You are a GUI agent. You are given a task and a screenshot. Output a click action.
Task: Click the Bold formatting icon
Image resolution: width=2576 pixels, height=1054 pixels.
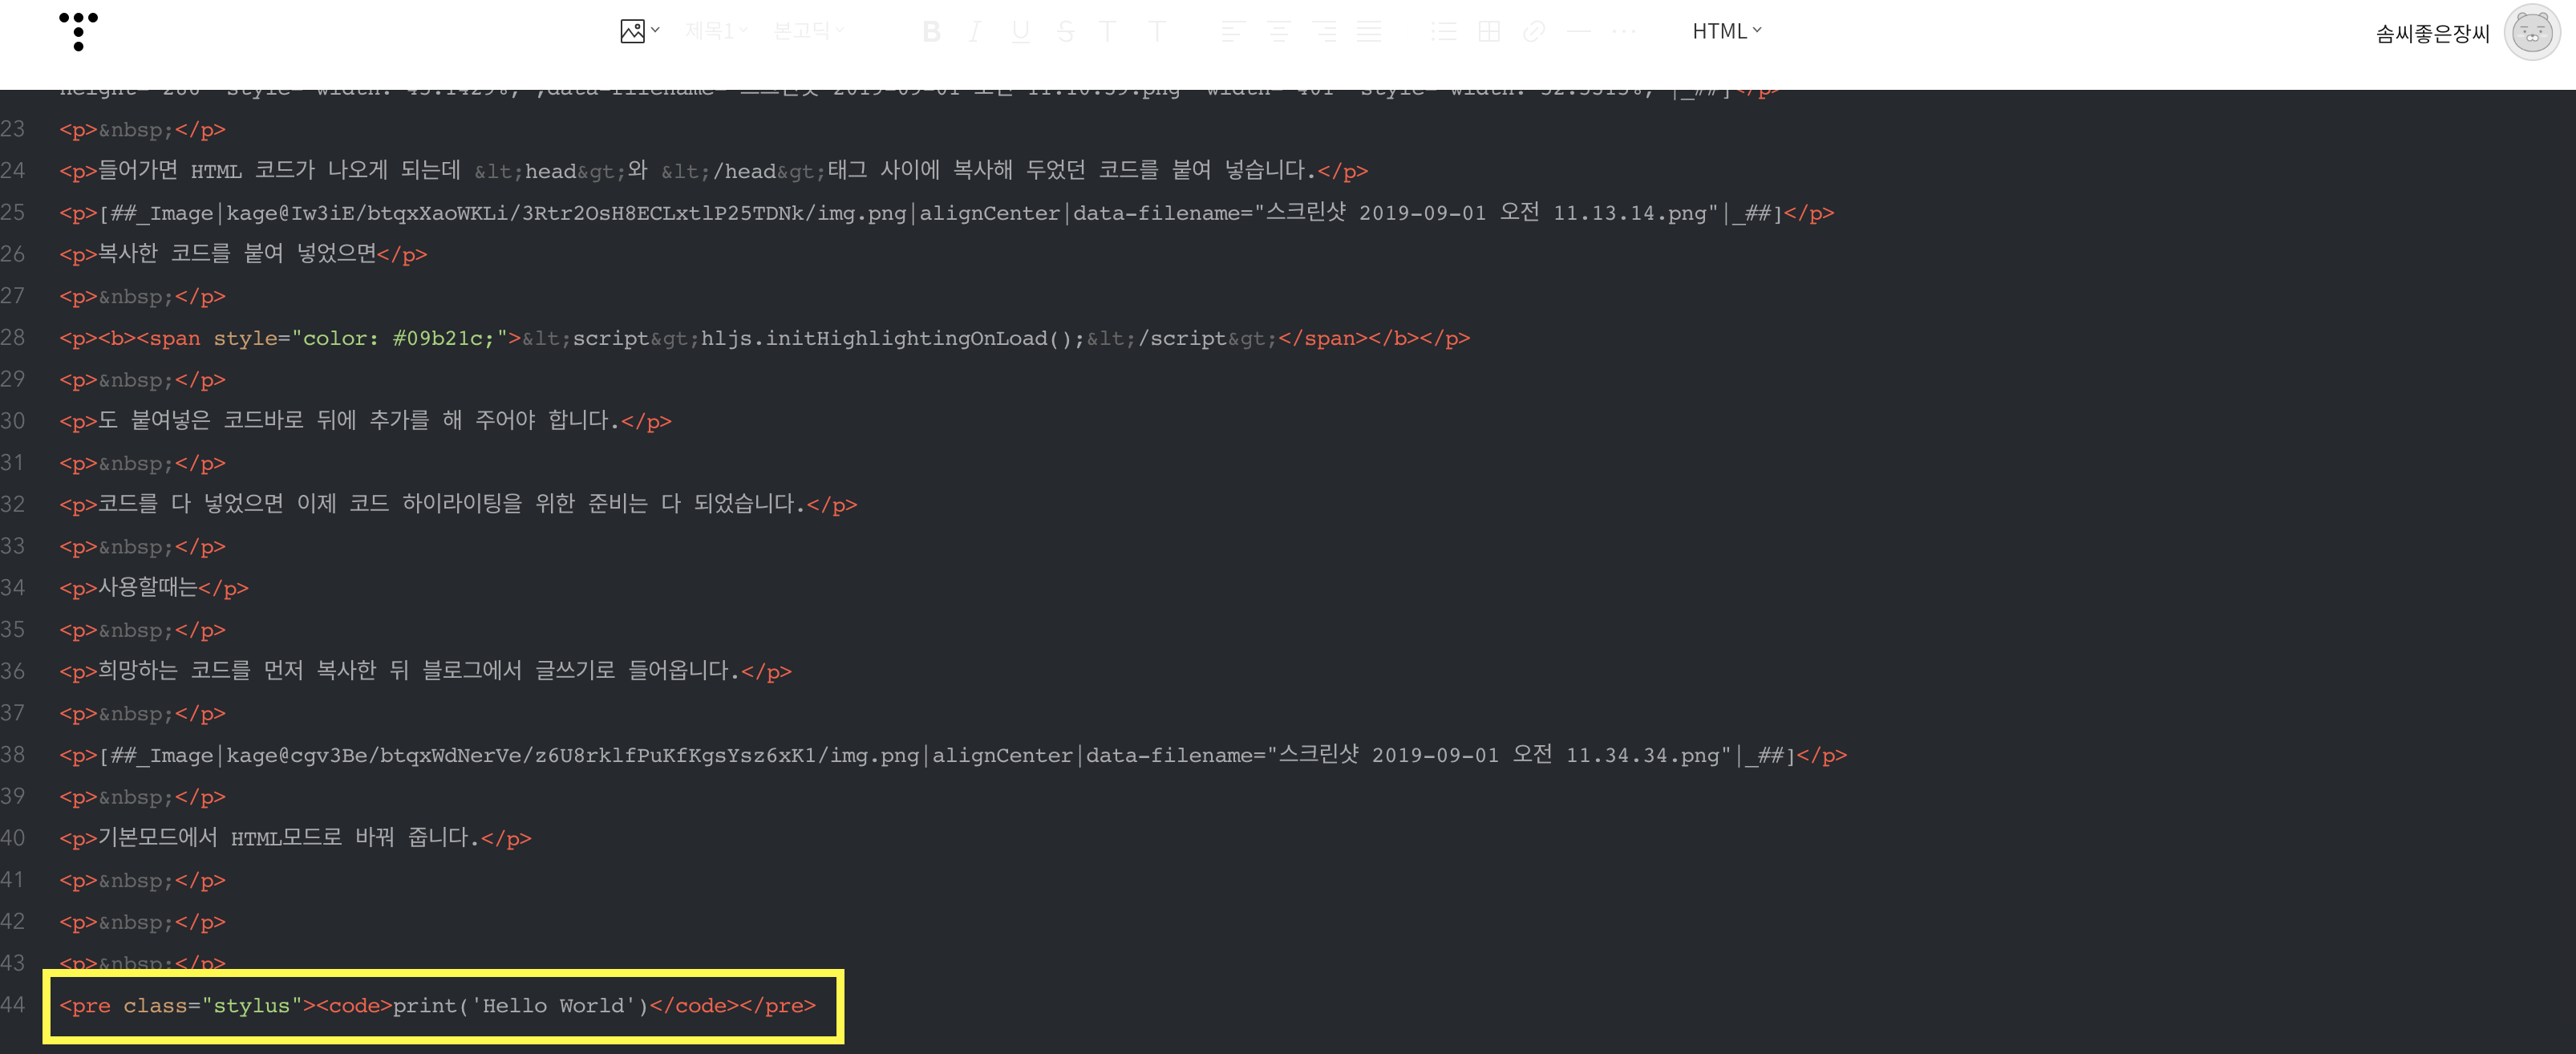coord(931,32)
